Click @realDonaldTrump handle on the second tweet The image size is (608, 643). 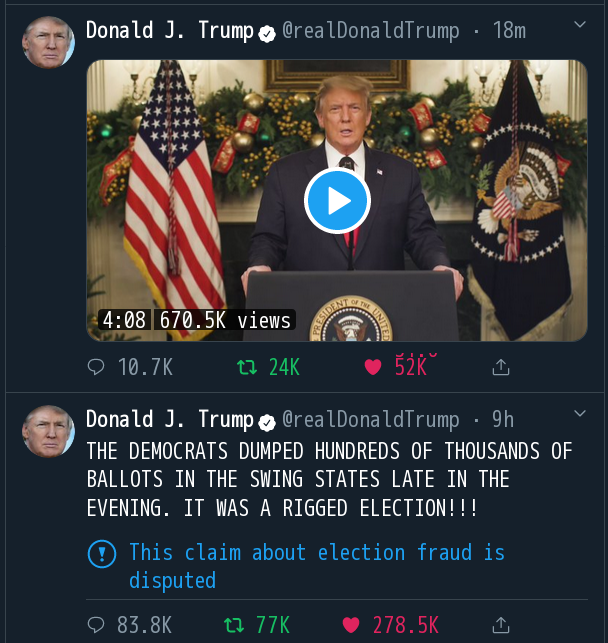click(372, 419)
